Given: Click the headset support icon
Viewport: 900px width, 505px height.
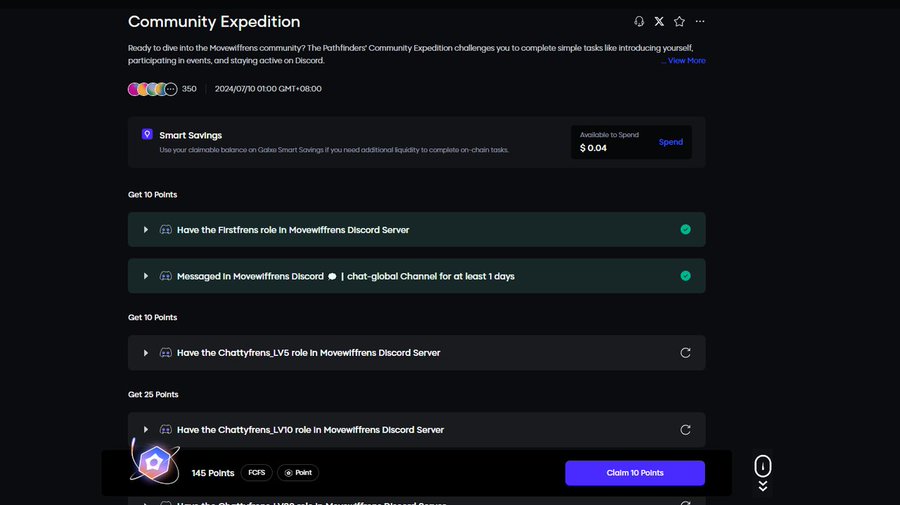Looking at the screenshot, I should point(639,21).
